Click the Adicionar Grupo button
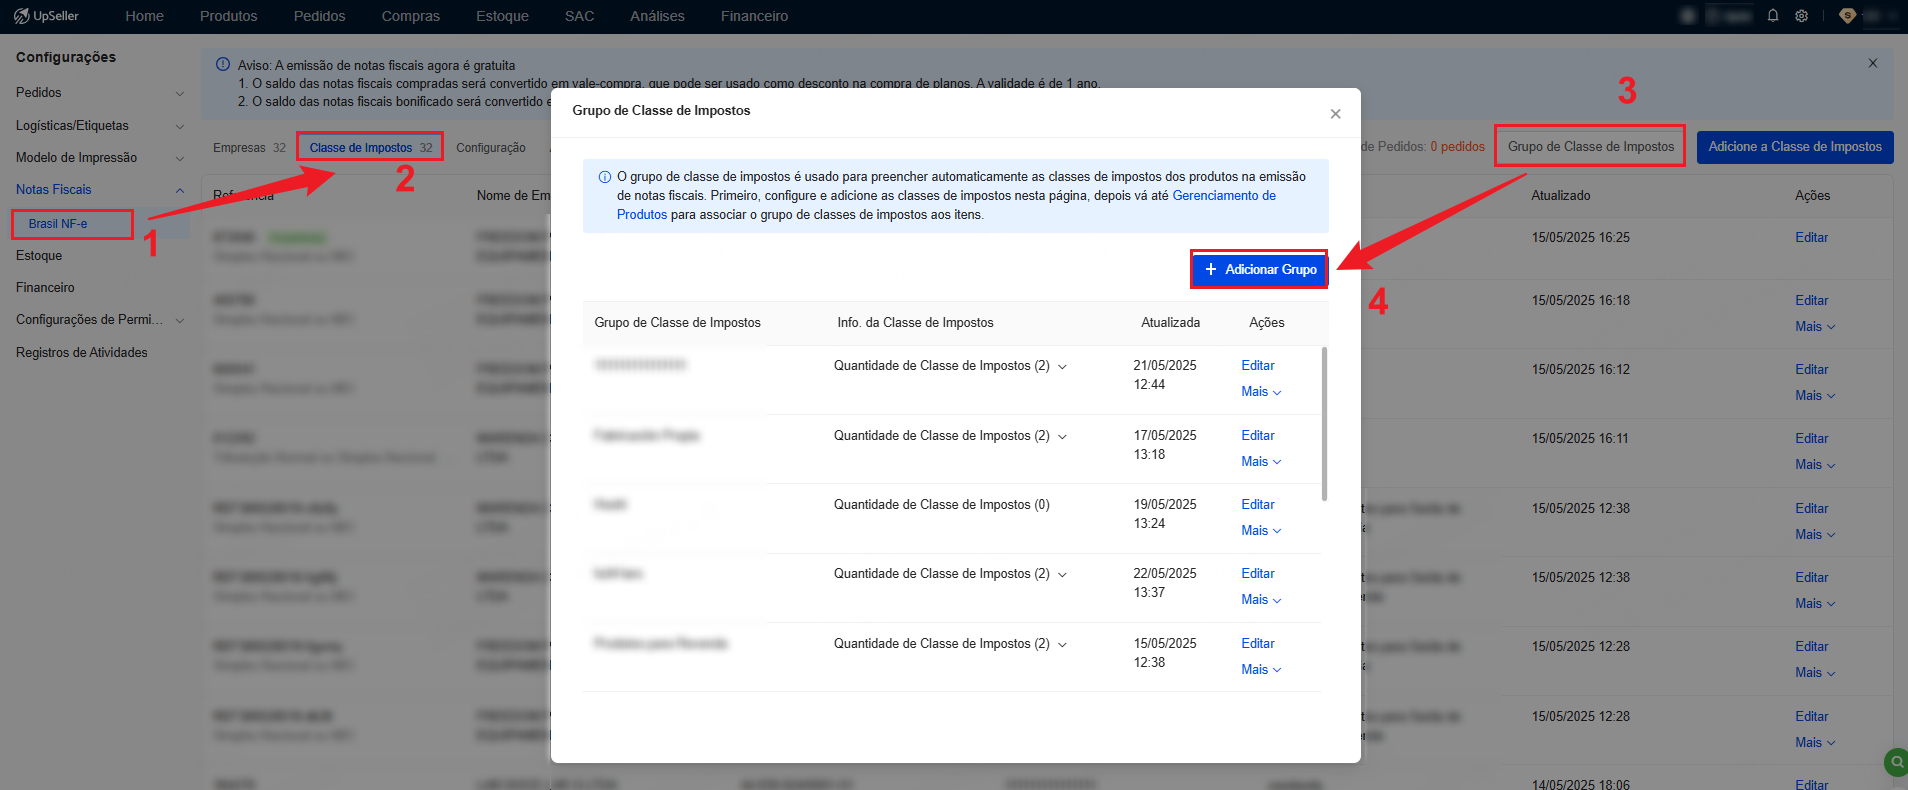The width and height of the screenshot is (1908, 790). click(1260, 270)
